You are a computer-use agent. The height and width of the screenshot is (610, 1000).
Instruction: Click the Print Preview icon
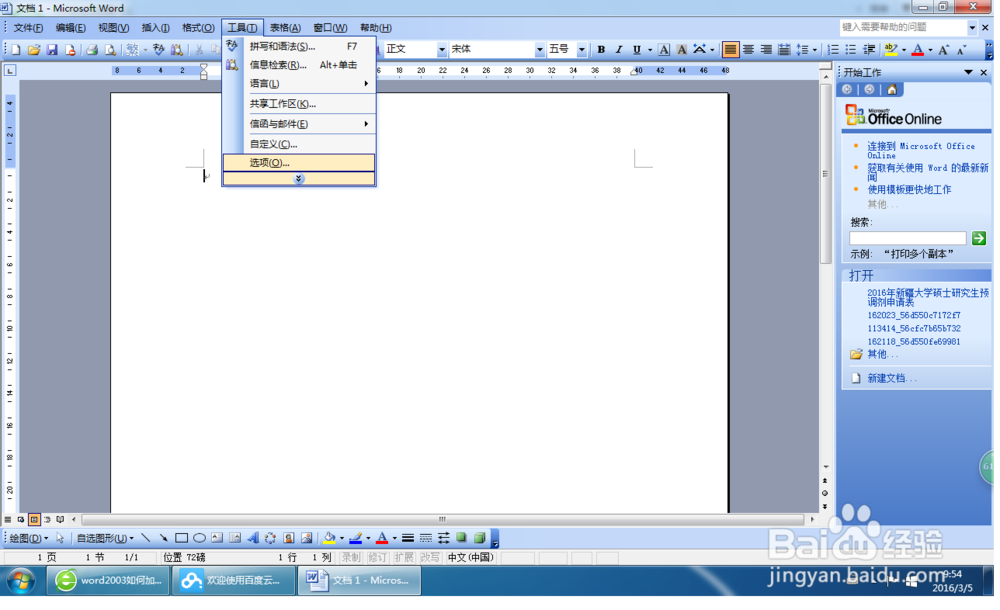coord(110,48)
